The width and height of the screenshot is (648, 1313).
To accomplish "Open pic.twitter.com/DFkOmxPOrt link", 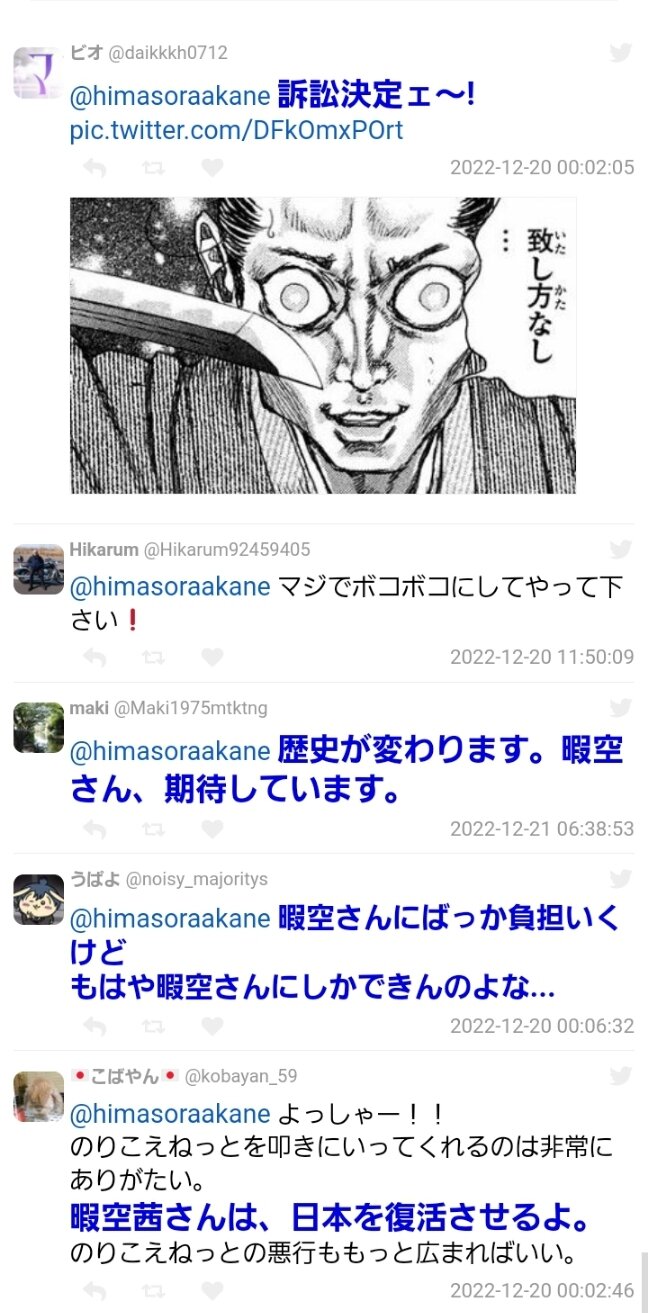I will point(237,131).
